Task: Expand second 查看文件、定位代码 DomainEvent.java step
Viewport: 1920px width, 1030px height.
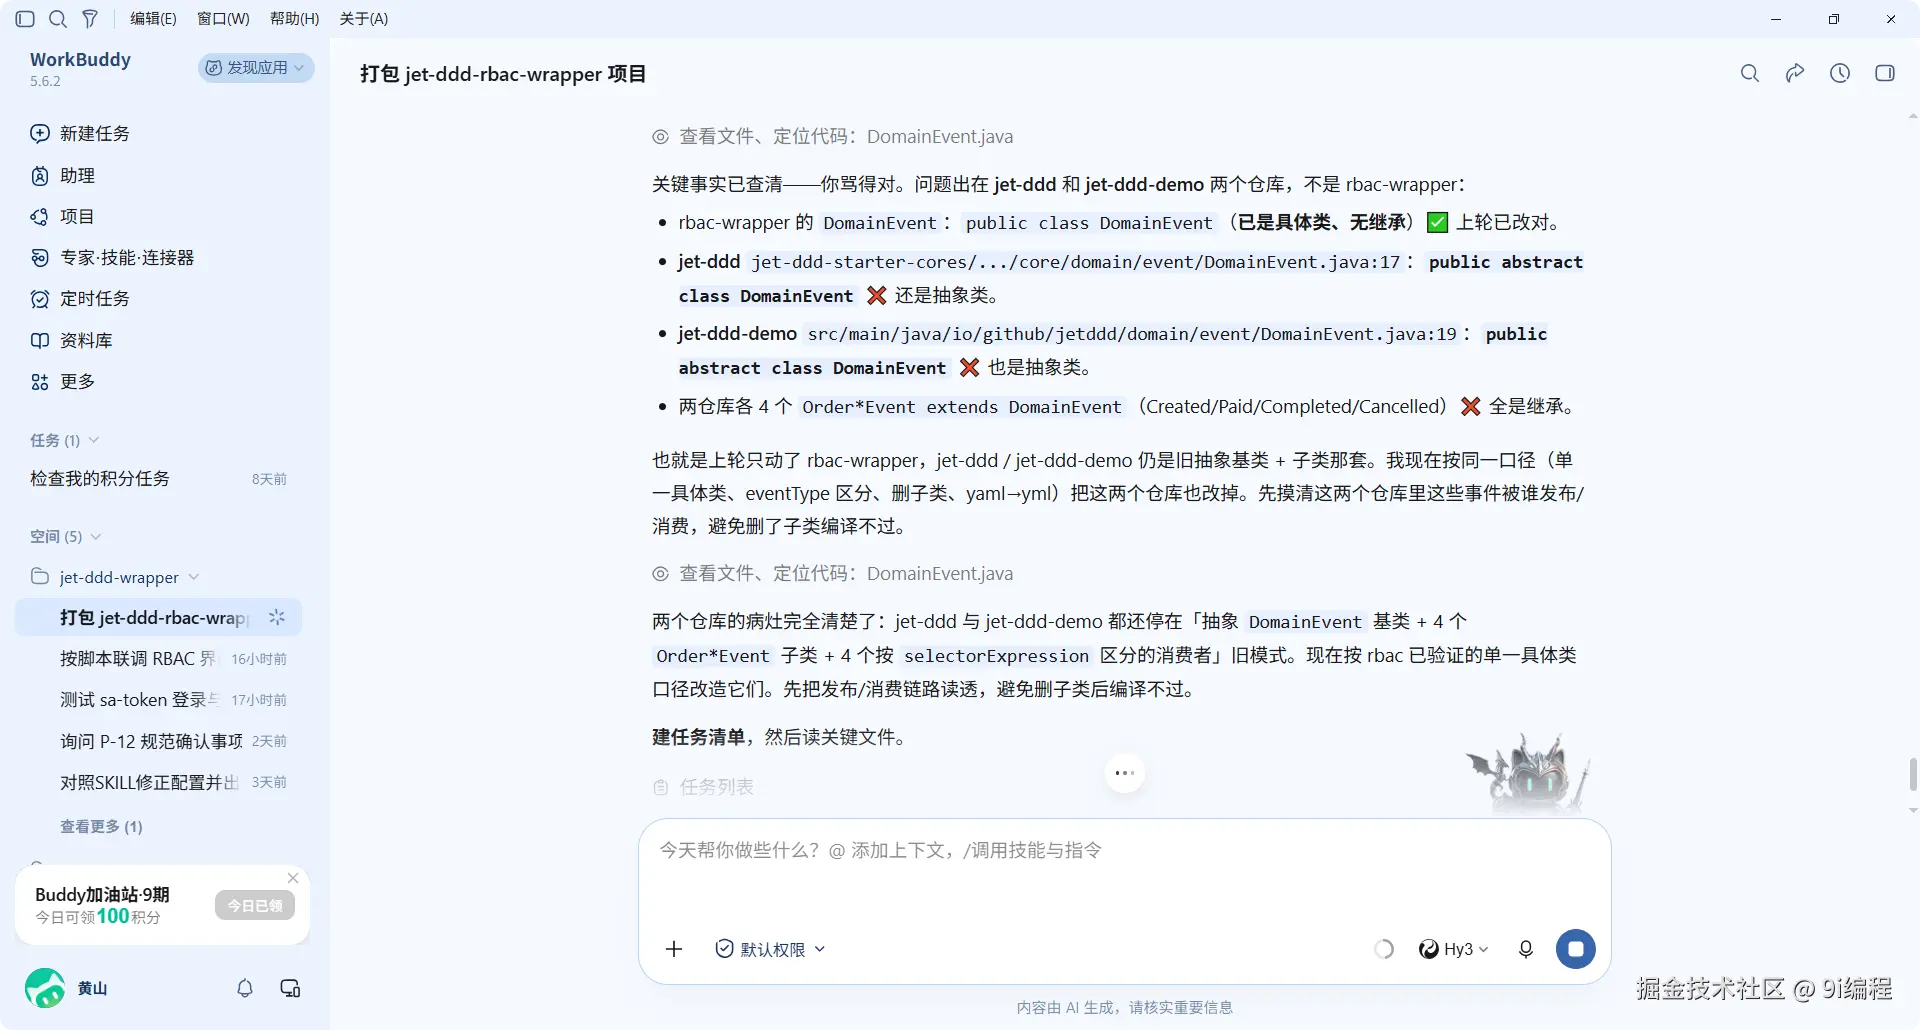Action: [833, 574]
